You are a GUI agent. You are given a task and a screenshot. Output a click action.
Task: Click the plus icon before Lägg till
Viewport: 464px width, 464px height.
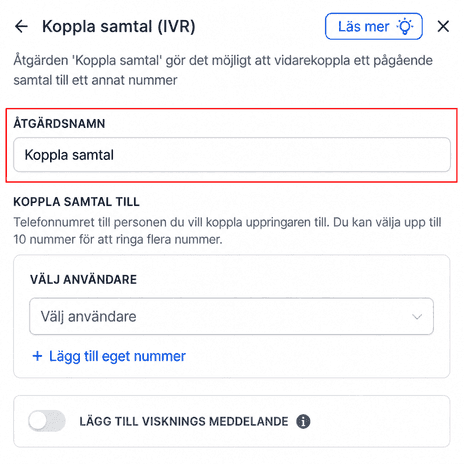[37, 356]
